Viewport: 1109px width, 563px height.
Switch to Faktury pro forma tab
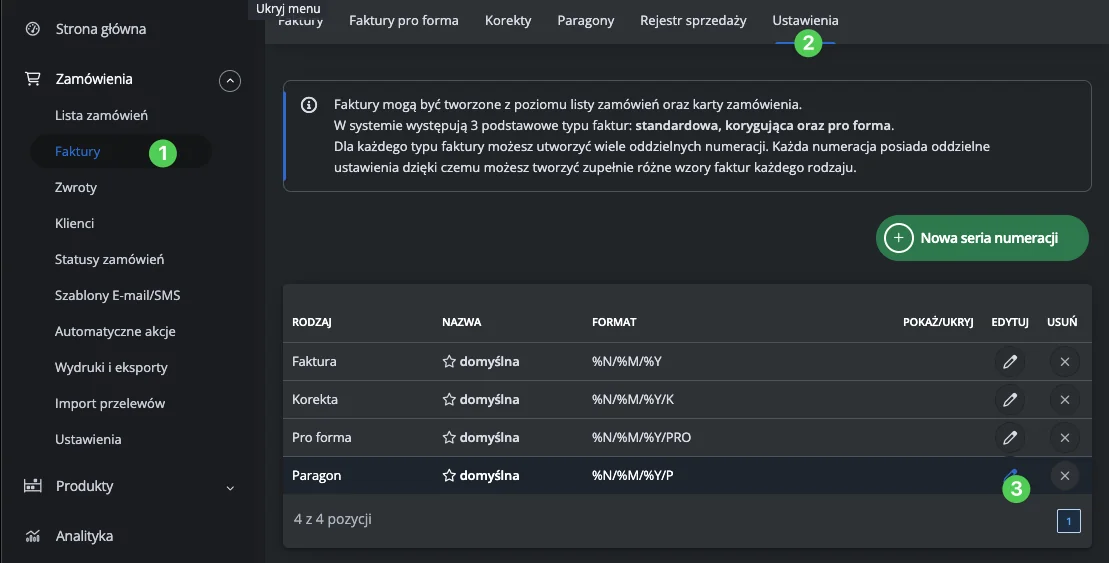404,21
